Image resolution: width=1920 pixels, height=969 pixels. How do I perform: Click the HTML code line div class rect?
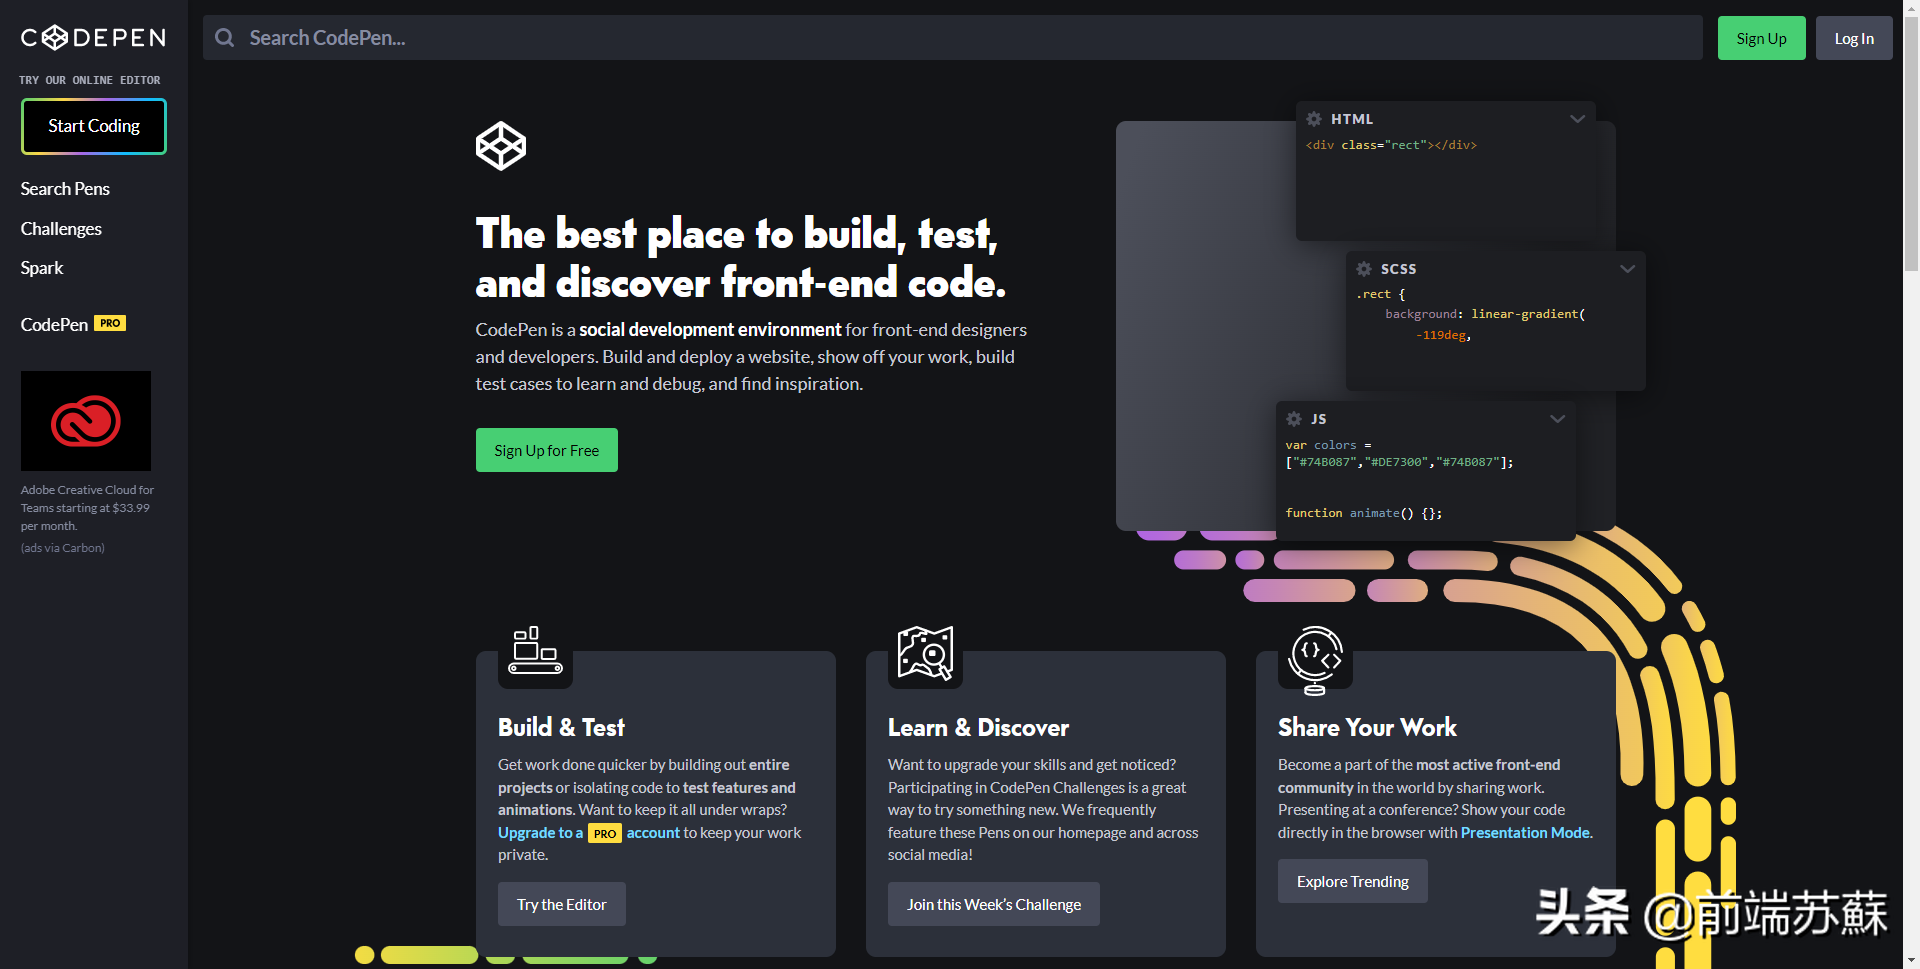tap(1391, 145)
